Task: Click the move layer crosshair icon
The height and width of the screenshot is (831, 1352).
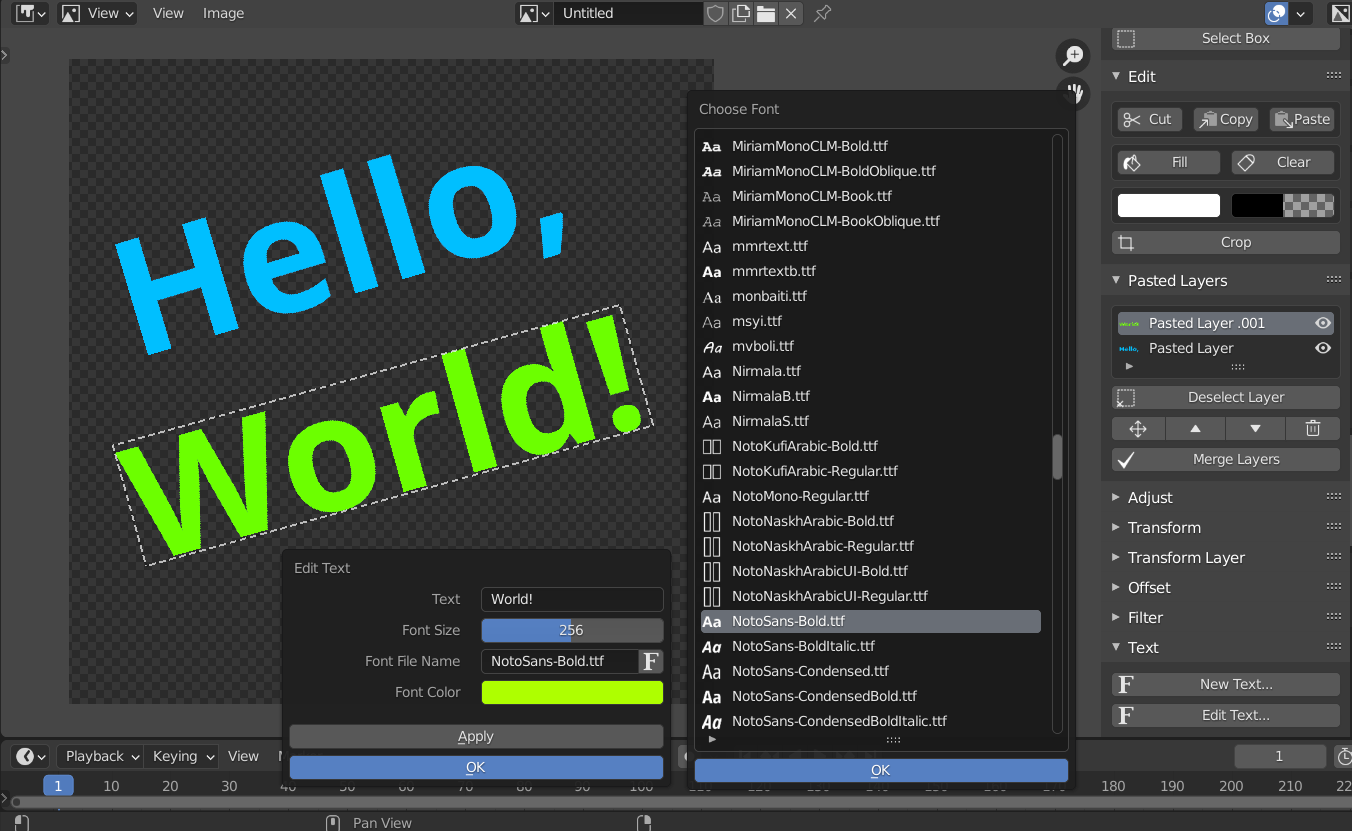Action: (1138, 428)
